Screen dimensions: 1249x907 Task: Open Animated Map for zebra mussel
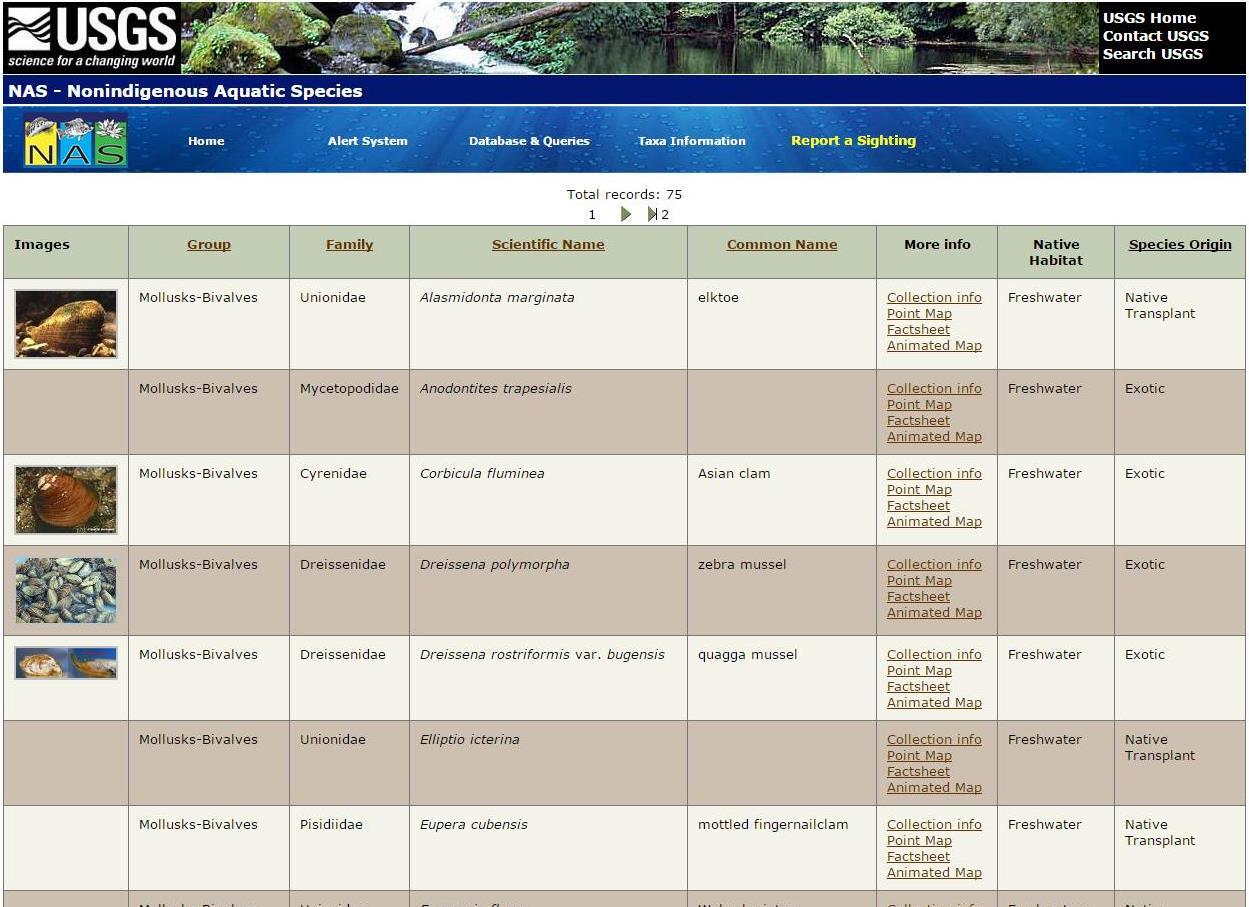[x=934, y=612]
